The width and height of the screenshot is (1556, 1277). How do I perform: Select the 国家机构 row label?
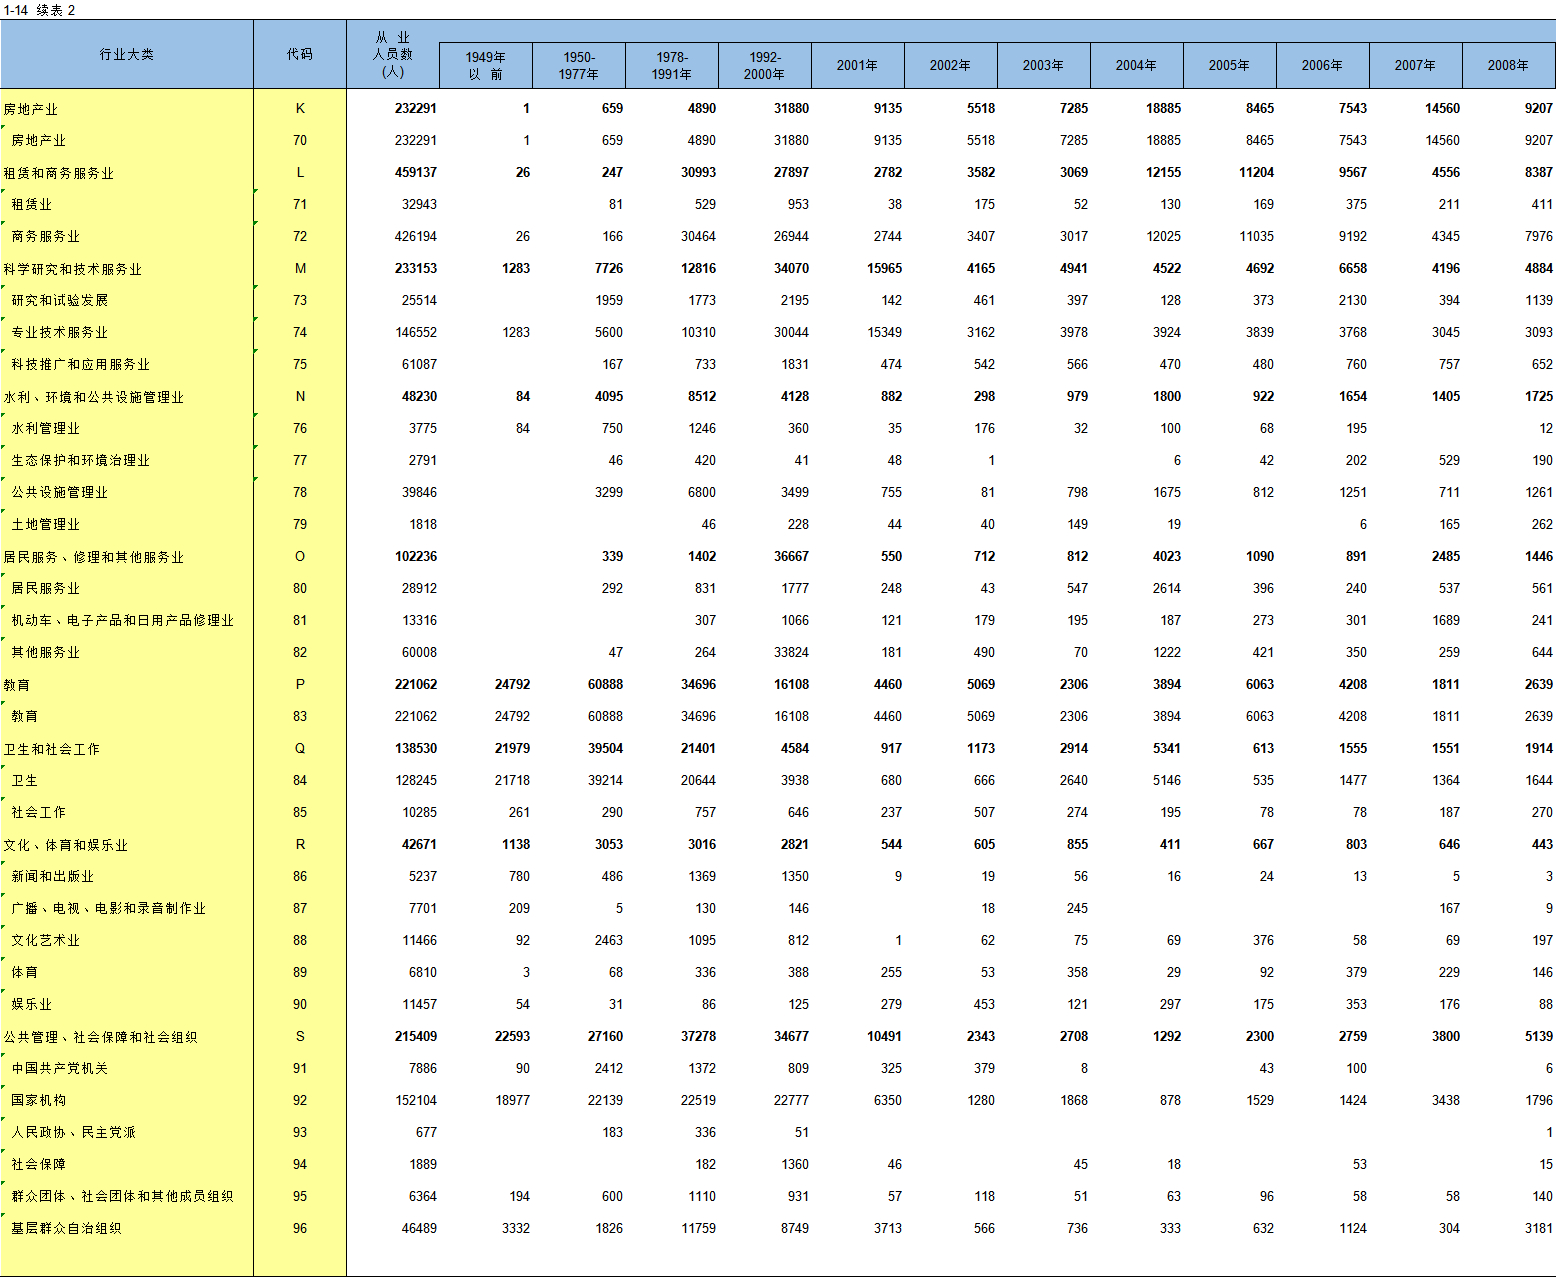pyautogui.click(x=39, y=1101)
